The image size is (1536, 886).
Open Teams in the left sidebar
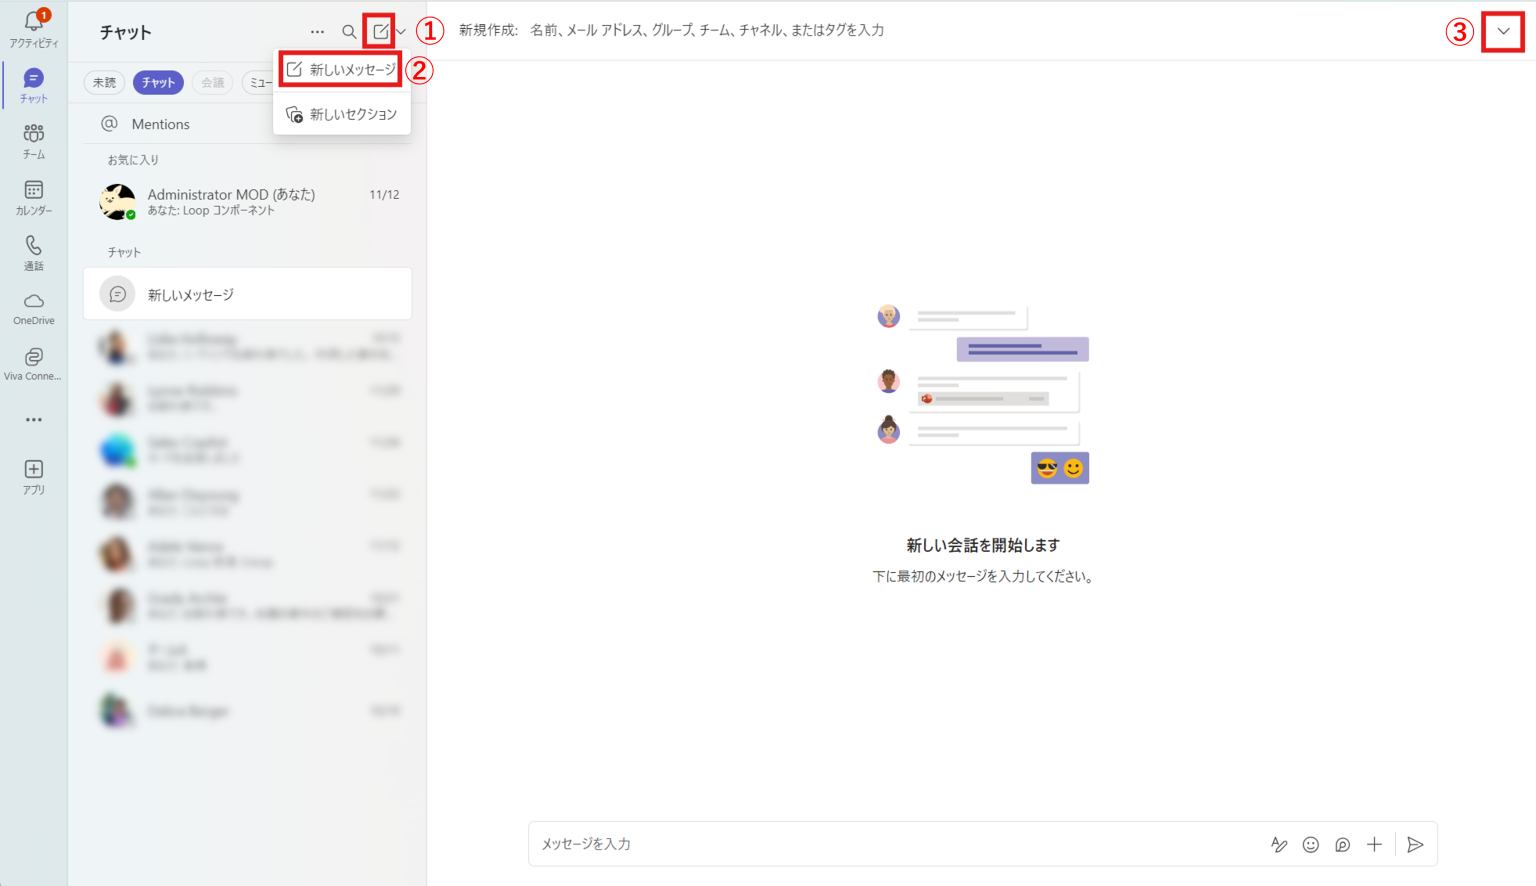click(34, 141)
